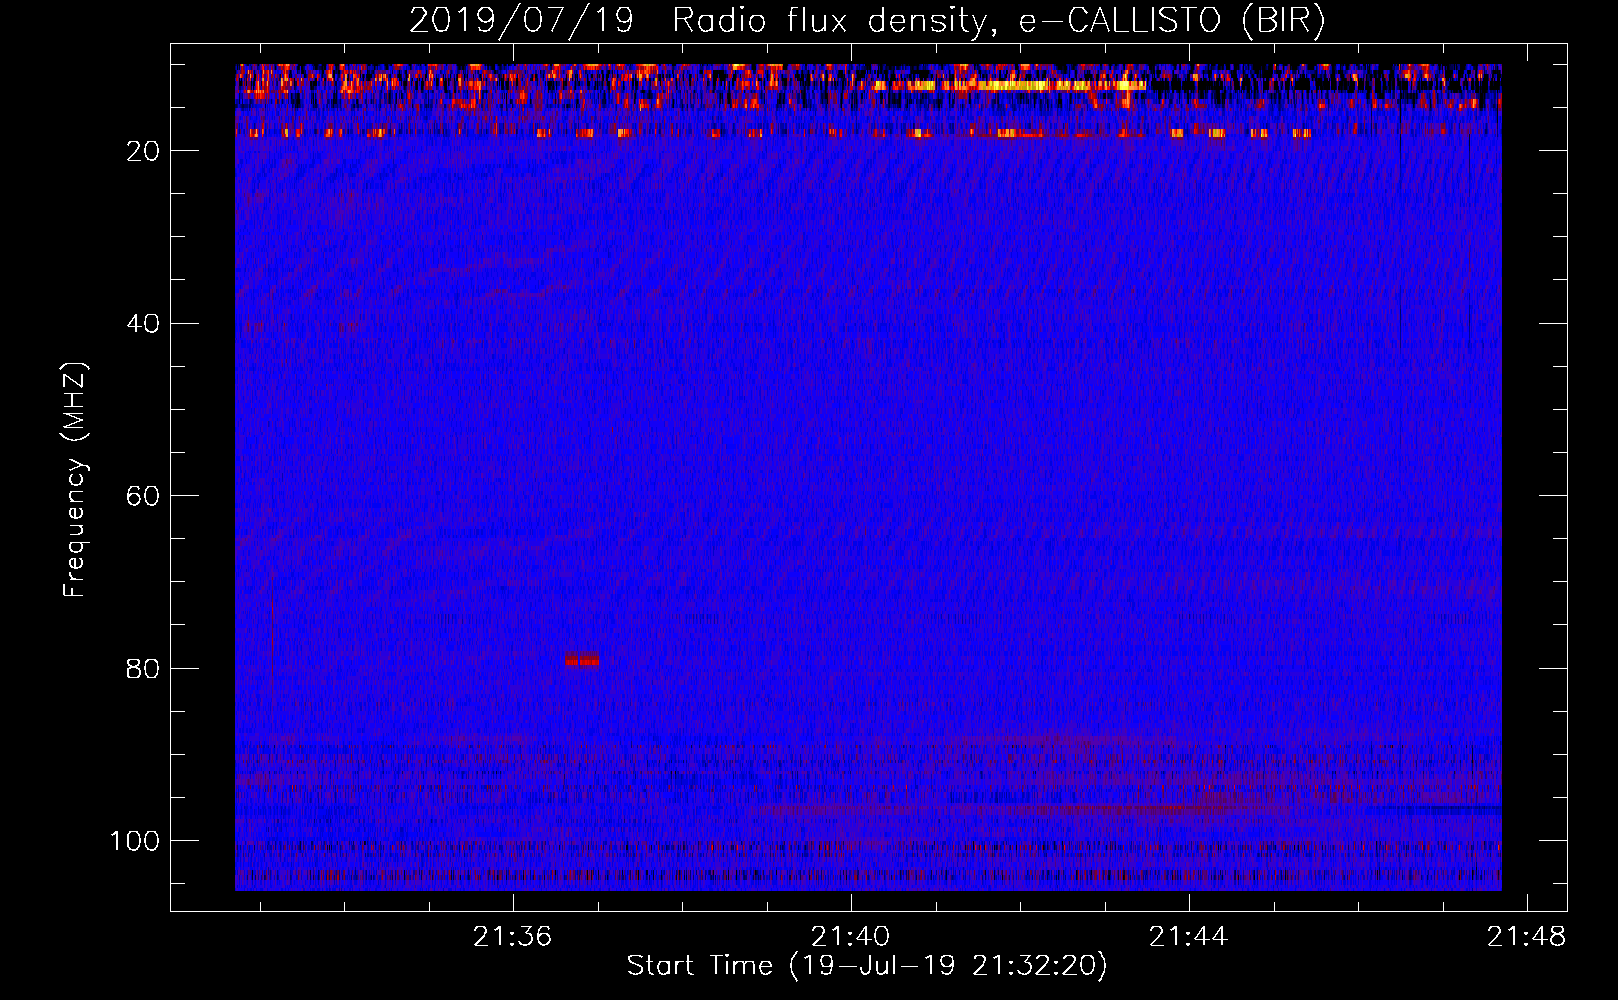Click the red burst marker near 80 MHz
Screen dimensions: 1618x1000
click(582, 660)
